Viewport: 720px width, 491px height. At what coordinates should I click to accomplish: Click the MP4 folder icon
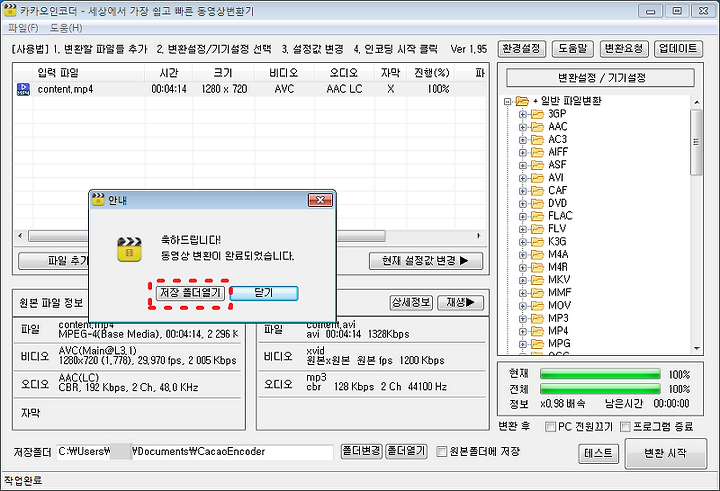537,331
